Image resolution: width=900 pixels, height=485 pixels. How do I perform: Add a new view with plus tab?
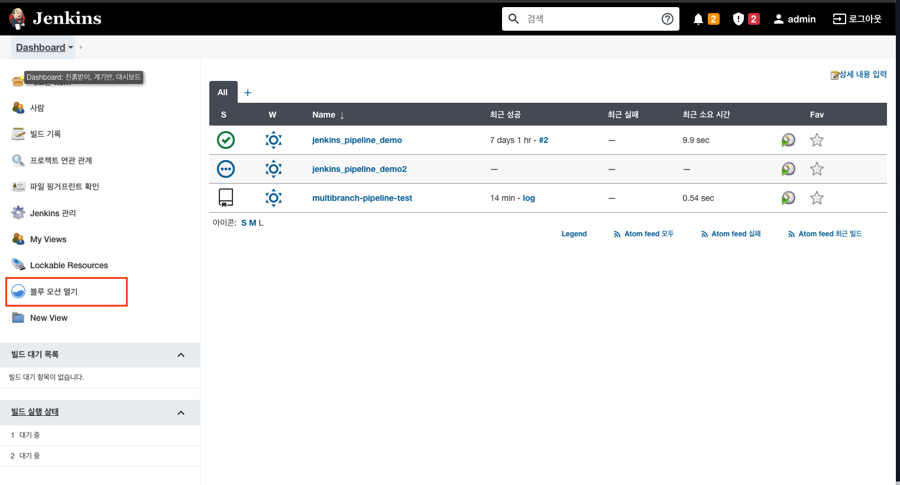[x=248, y=93]
